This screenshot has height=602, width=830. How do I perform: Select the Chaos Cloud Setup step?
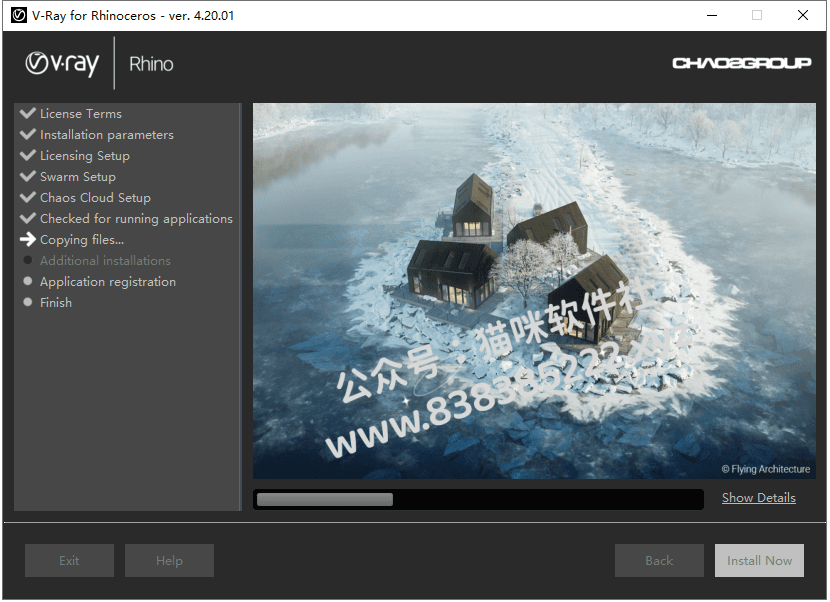tap(95, 197)
